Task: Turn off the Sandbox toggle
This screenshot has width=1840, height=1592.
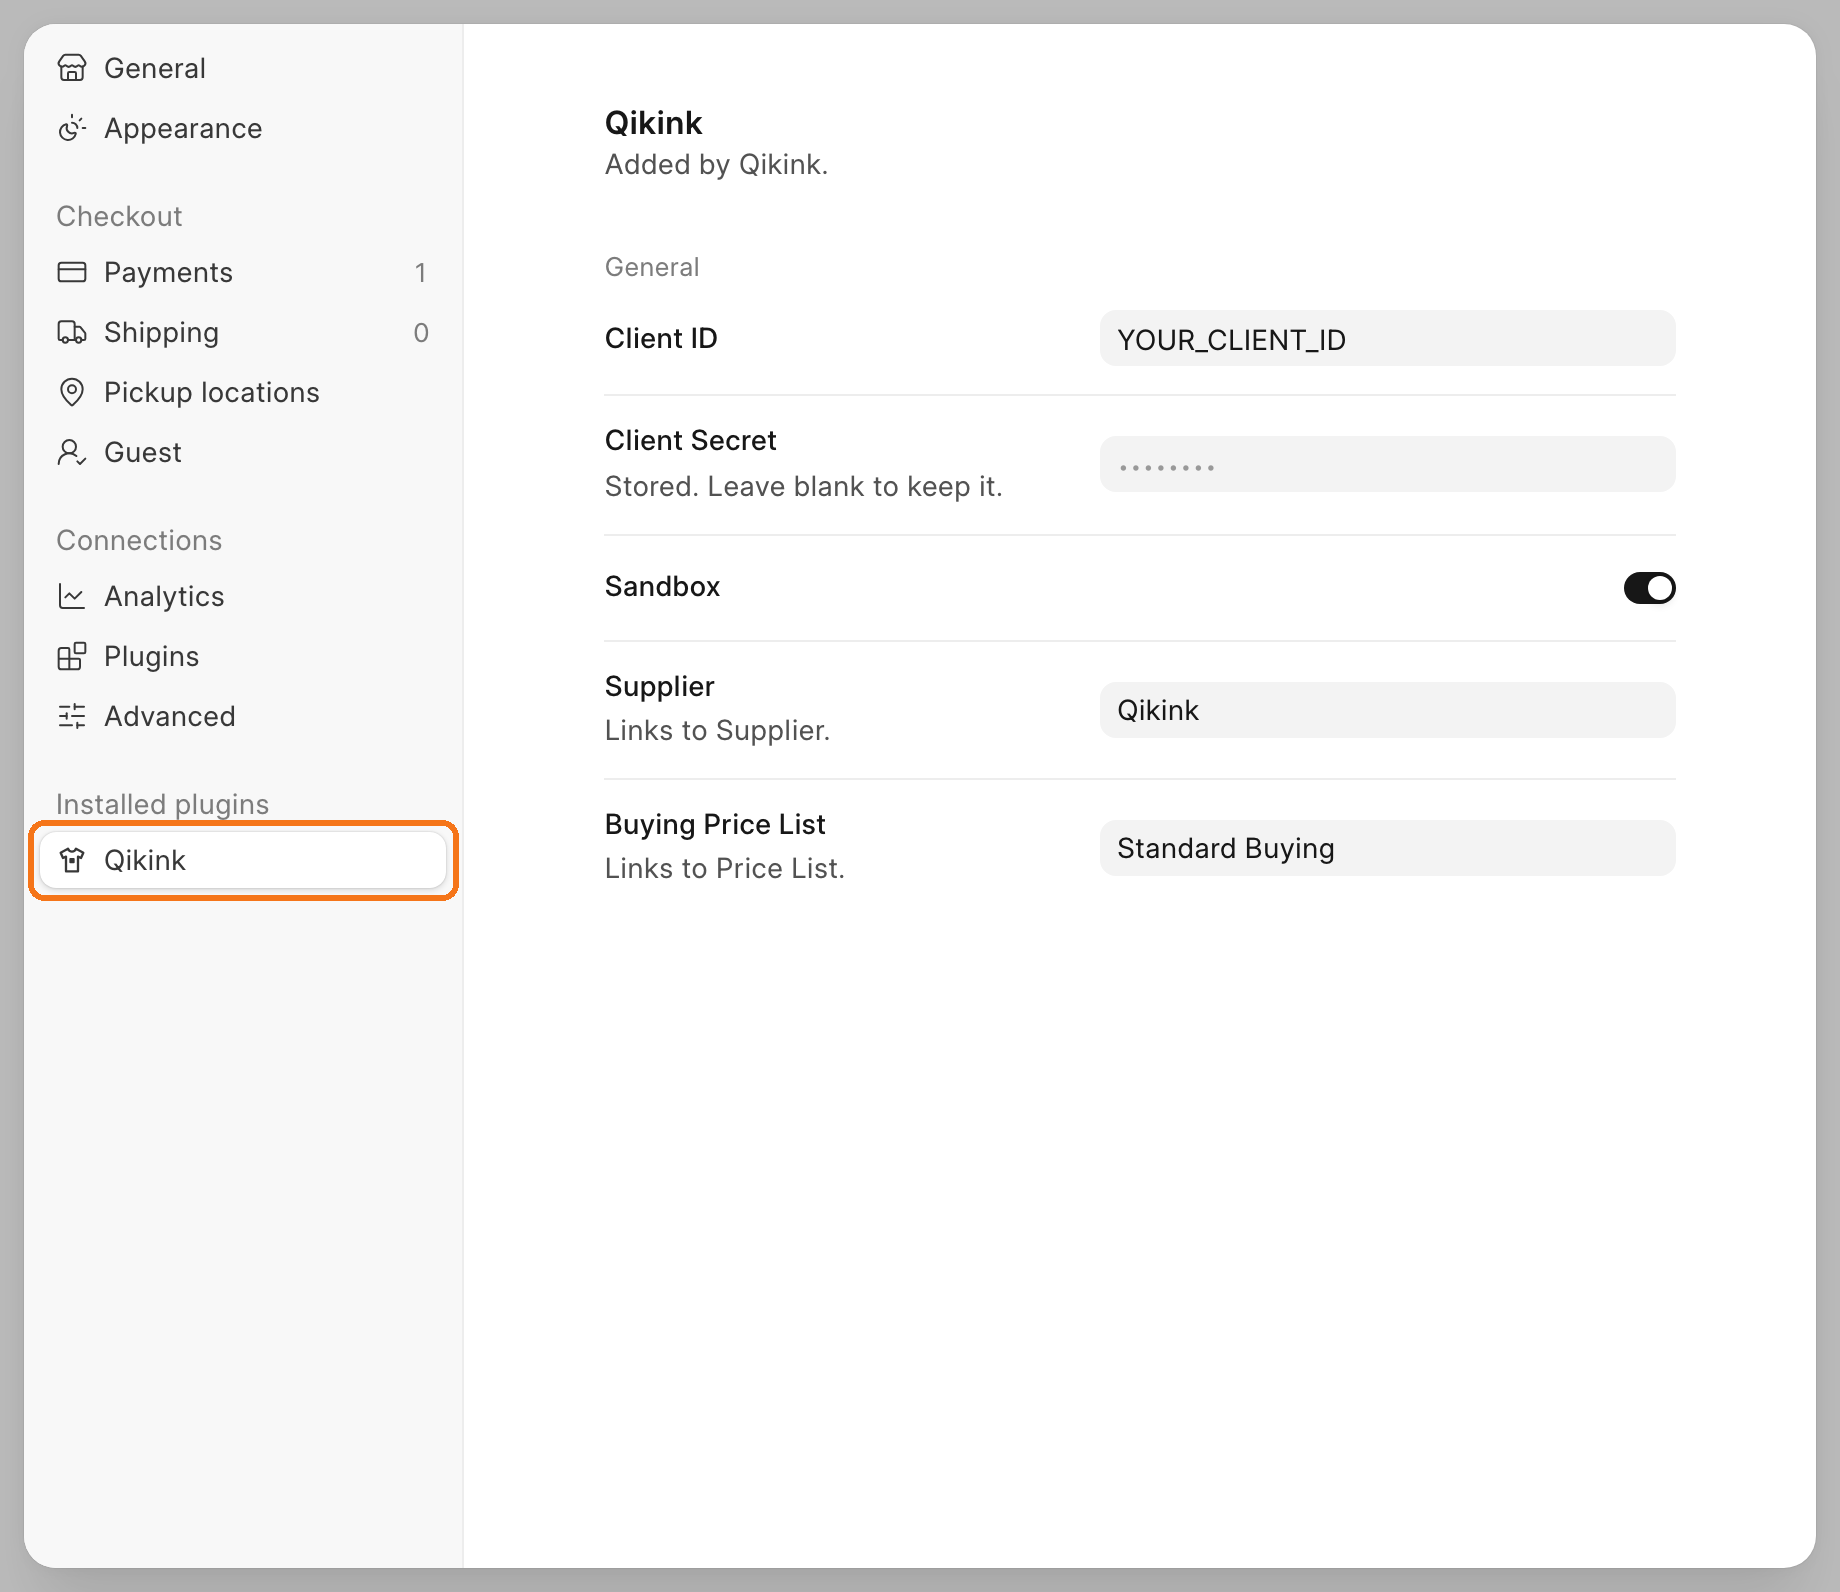Action: coord(1649,588)
